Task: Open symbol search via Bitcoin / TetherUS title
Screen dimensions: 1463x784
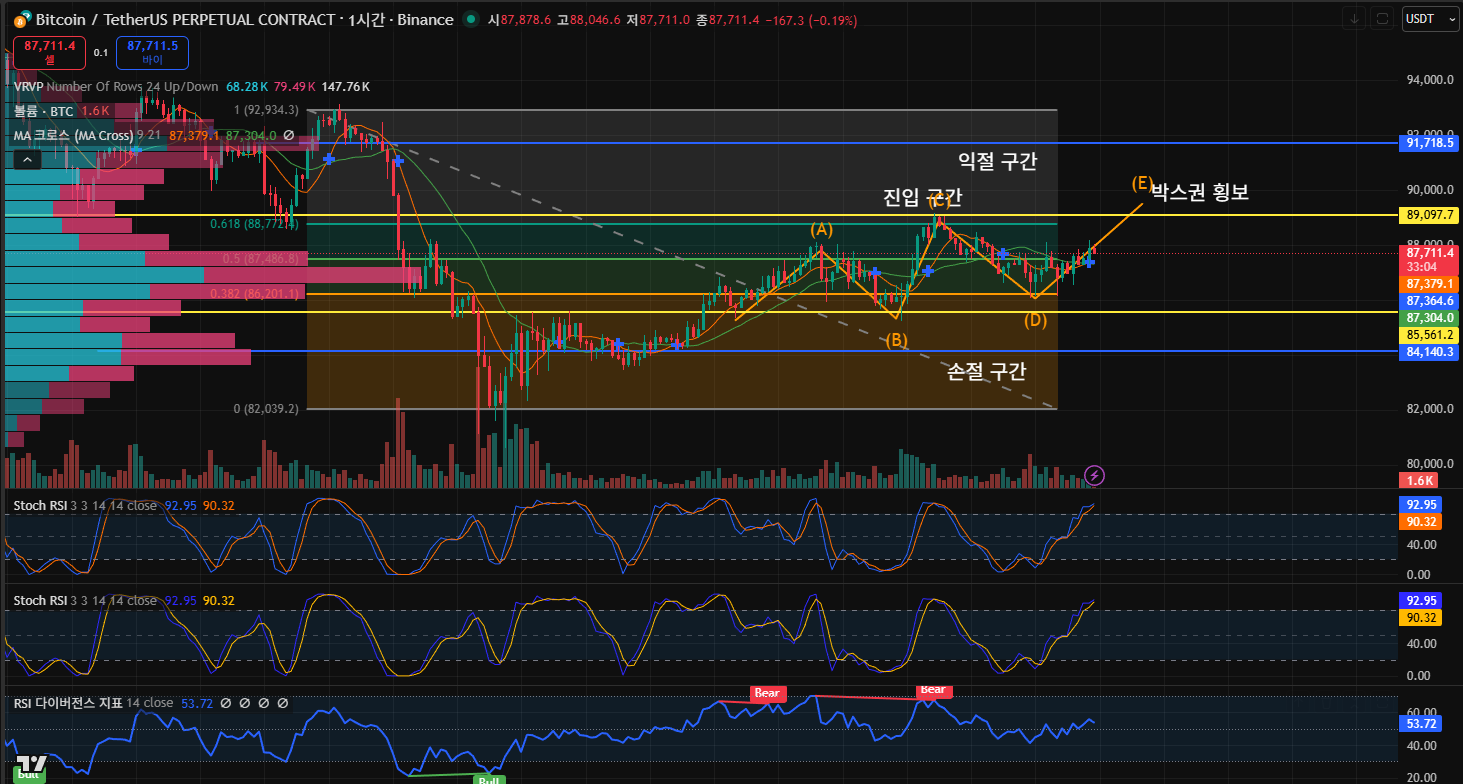Action: (190, 20)
